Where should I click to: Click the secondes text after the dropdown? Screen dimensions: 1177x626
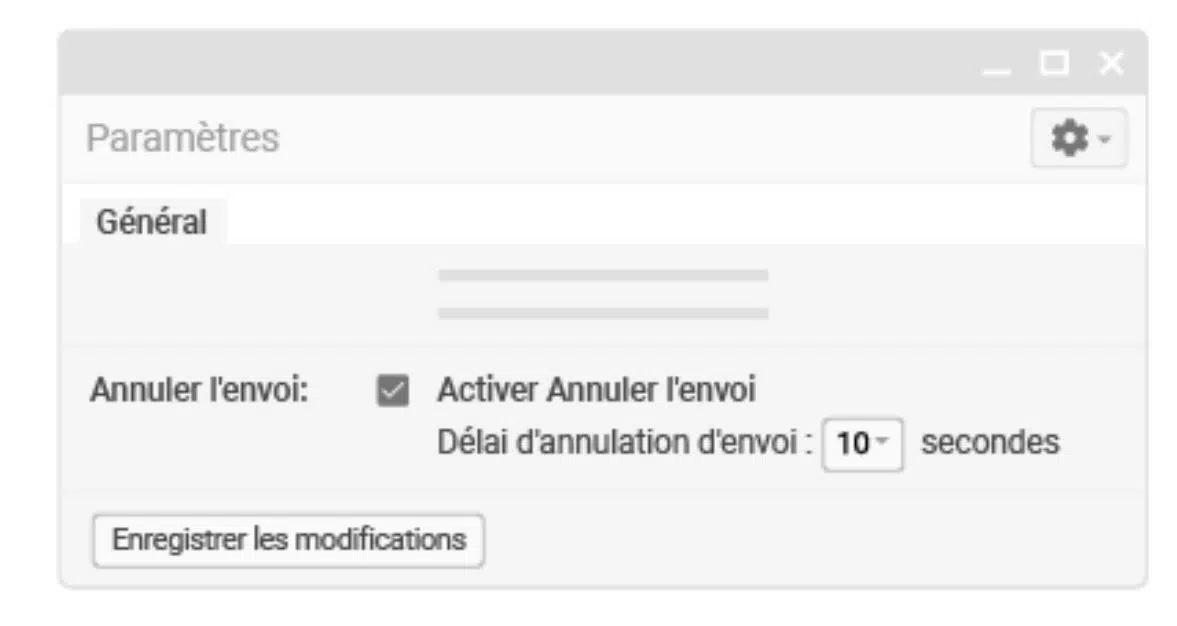pyautogui.click(x=990, y=442)
